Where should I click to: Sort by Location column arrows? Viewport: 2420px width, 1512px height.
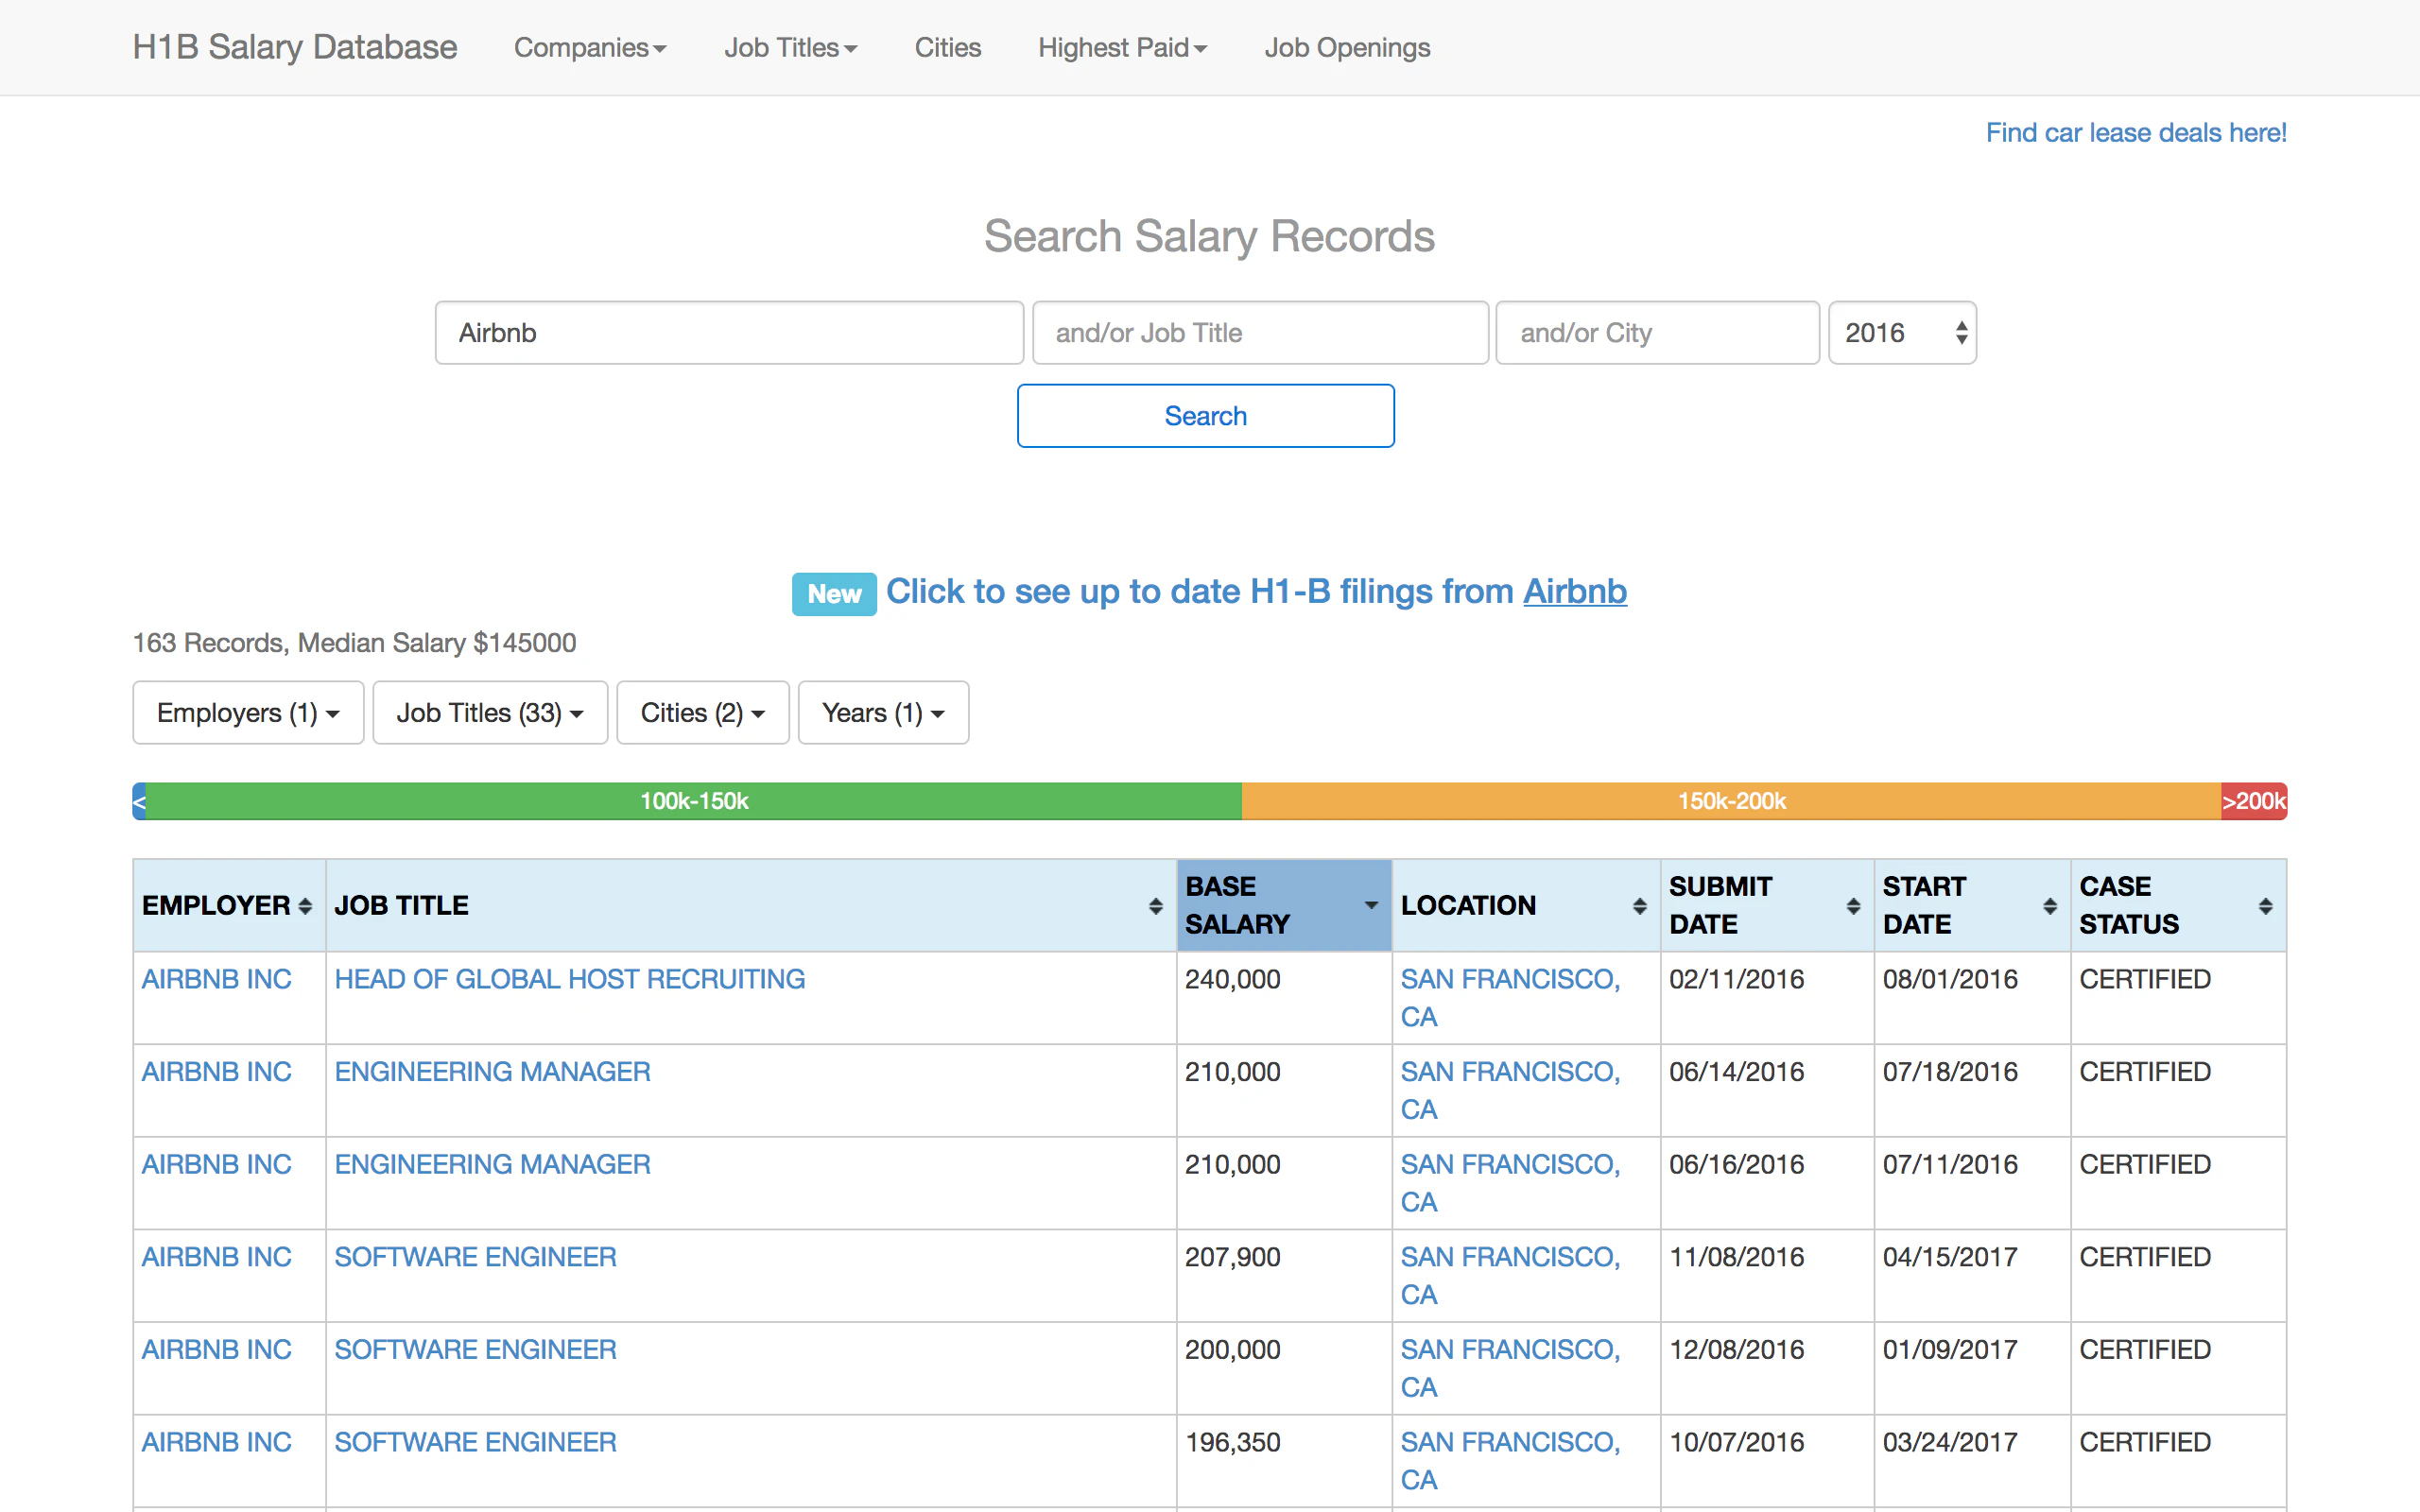click(x=1639, y=906)
